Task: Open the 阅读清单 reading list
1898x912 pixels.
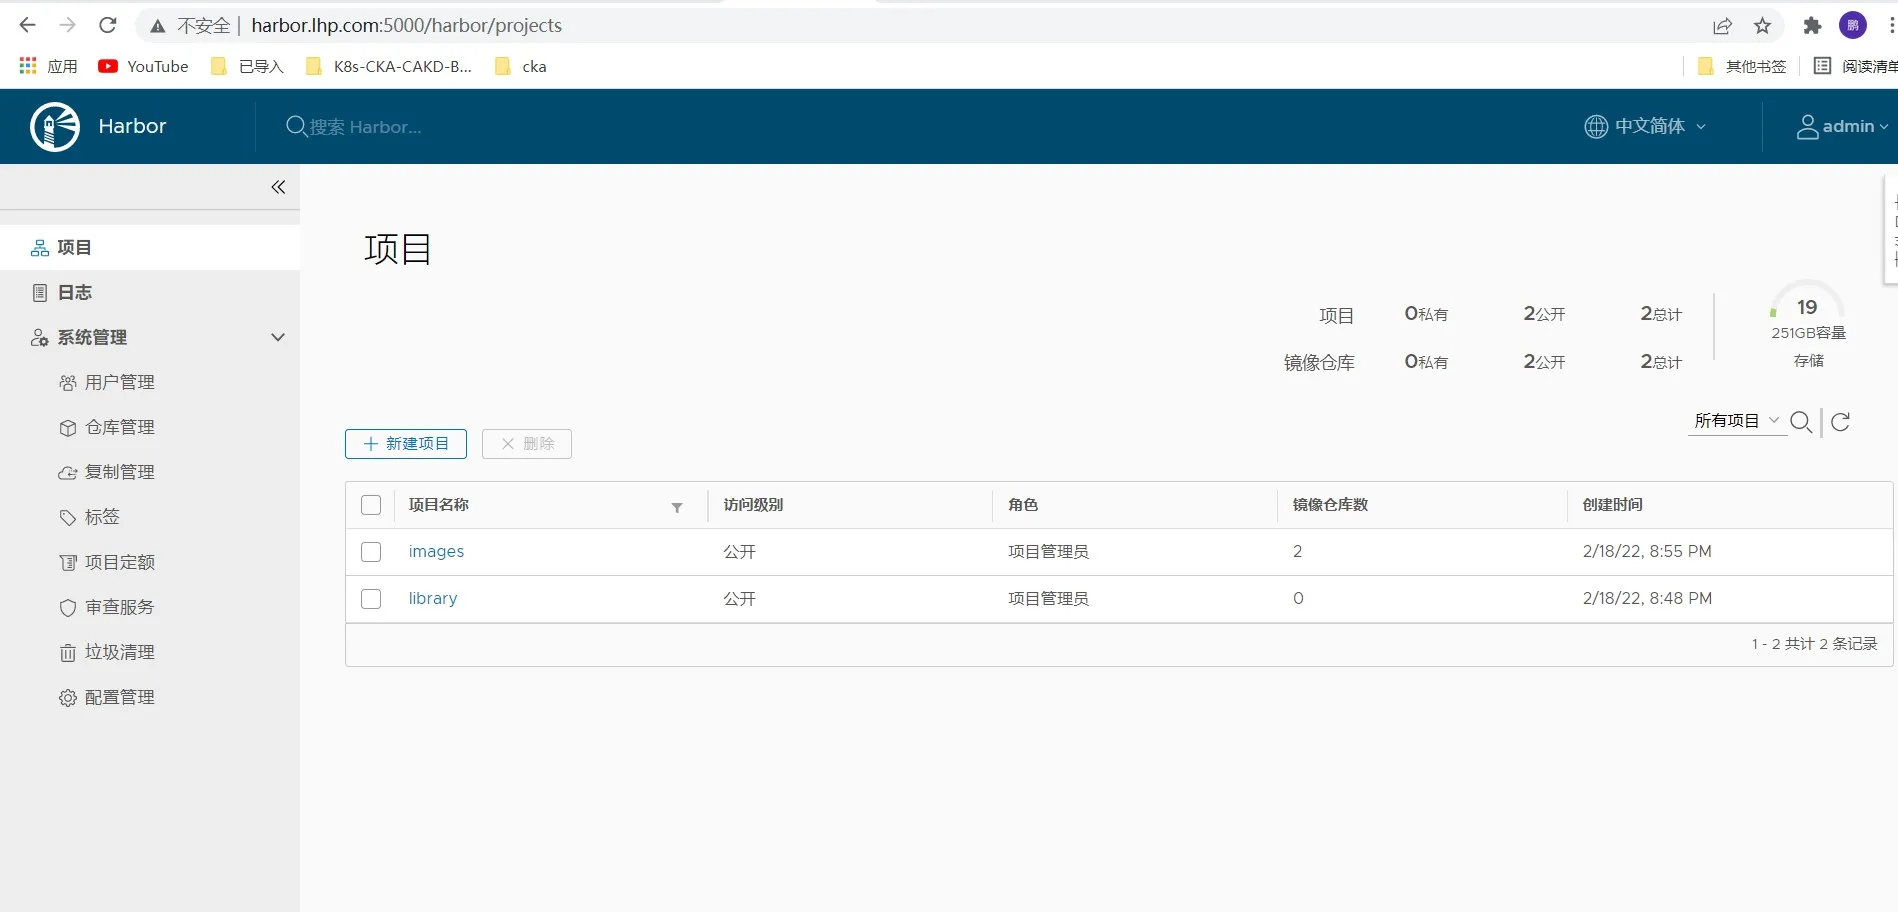Action: (x=1855, y=66)
